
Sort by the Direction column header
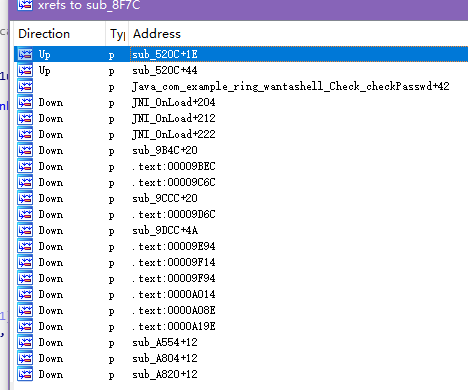coord(60,34)
